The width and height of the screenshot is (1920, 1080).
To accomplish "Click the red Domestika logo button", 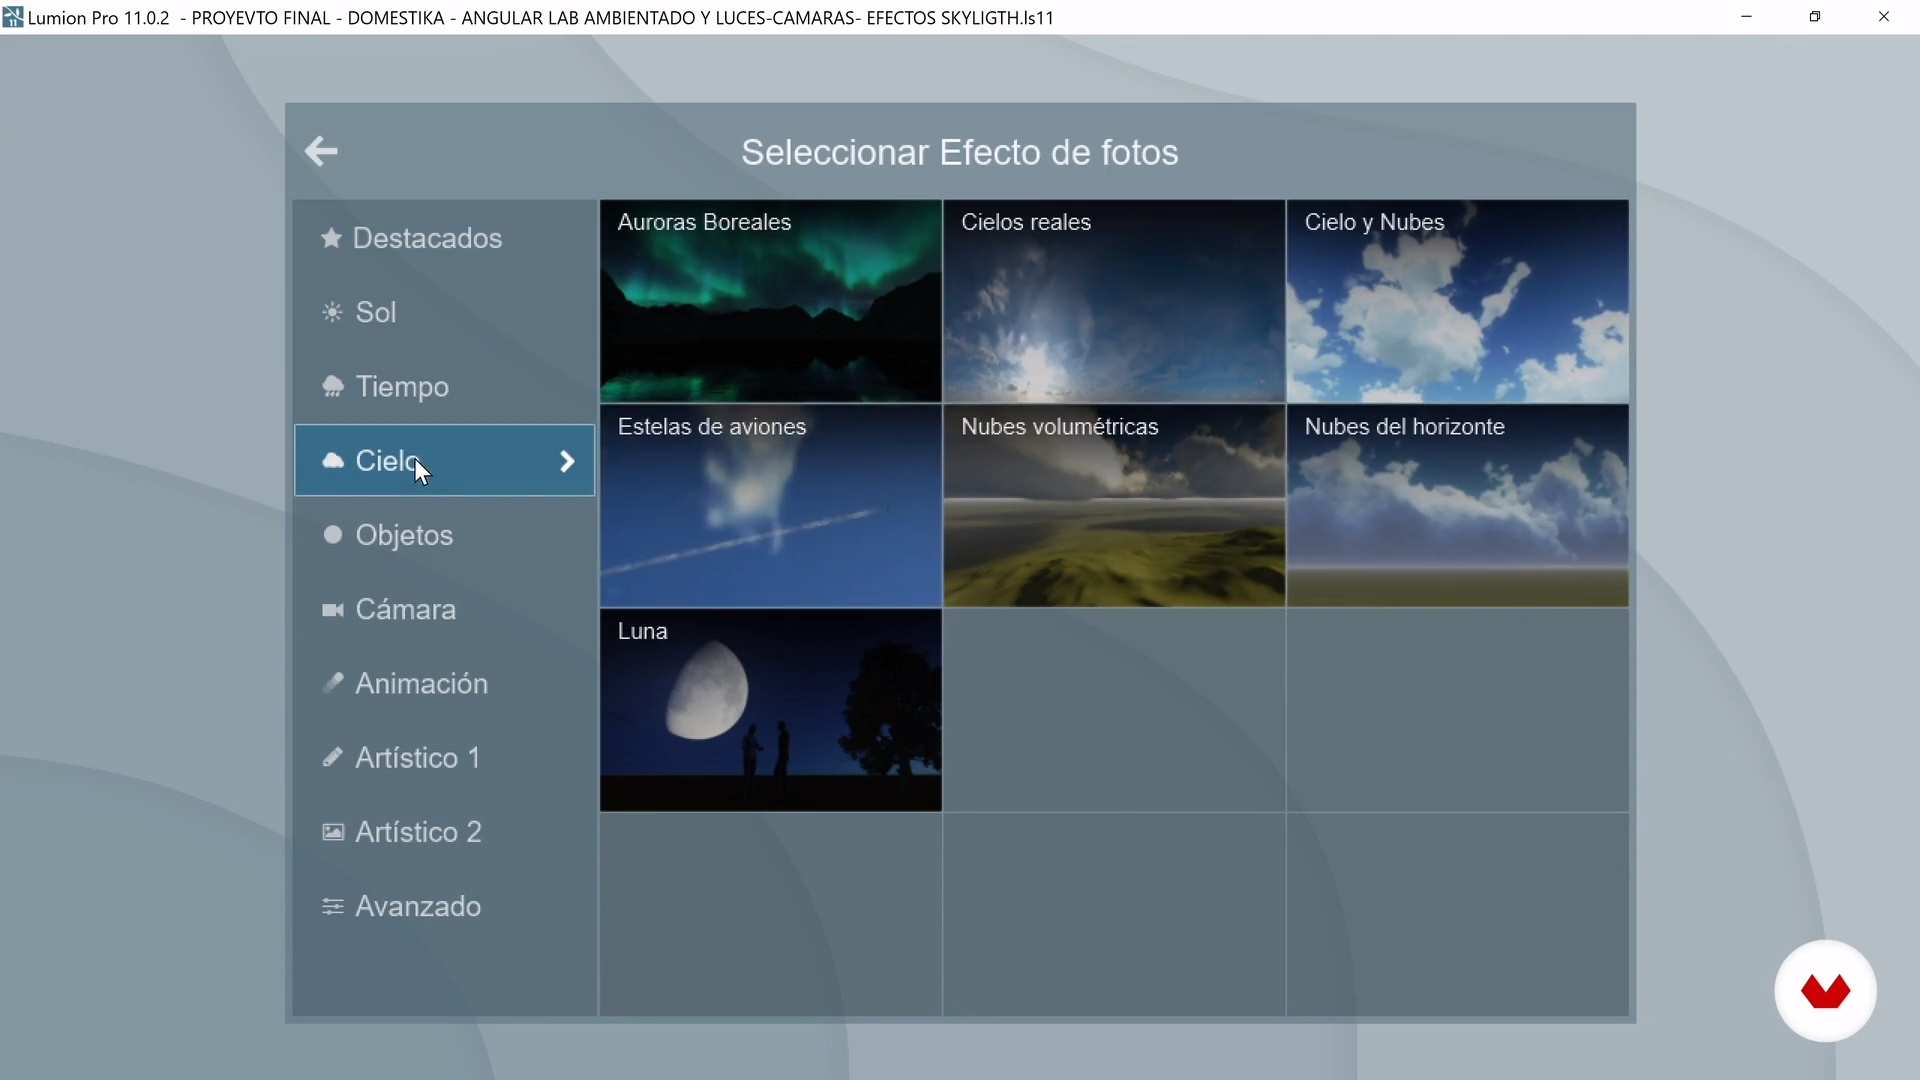I will pos(1825,991).
